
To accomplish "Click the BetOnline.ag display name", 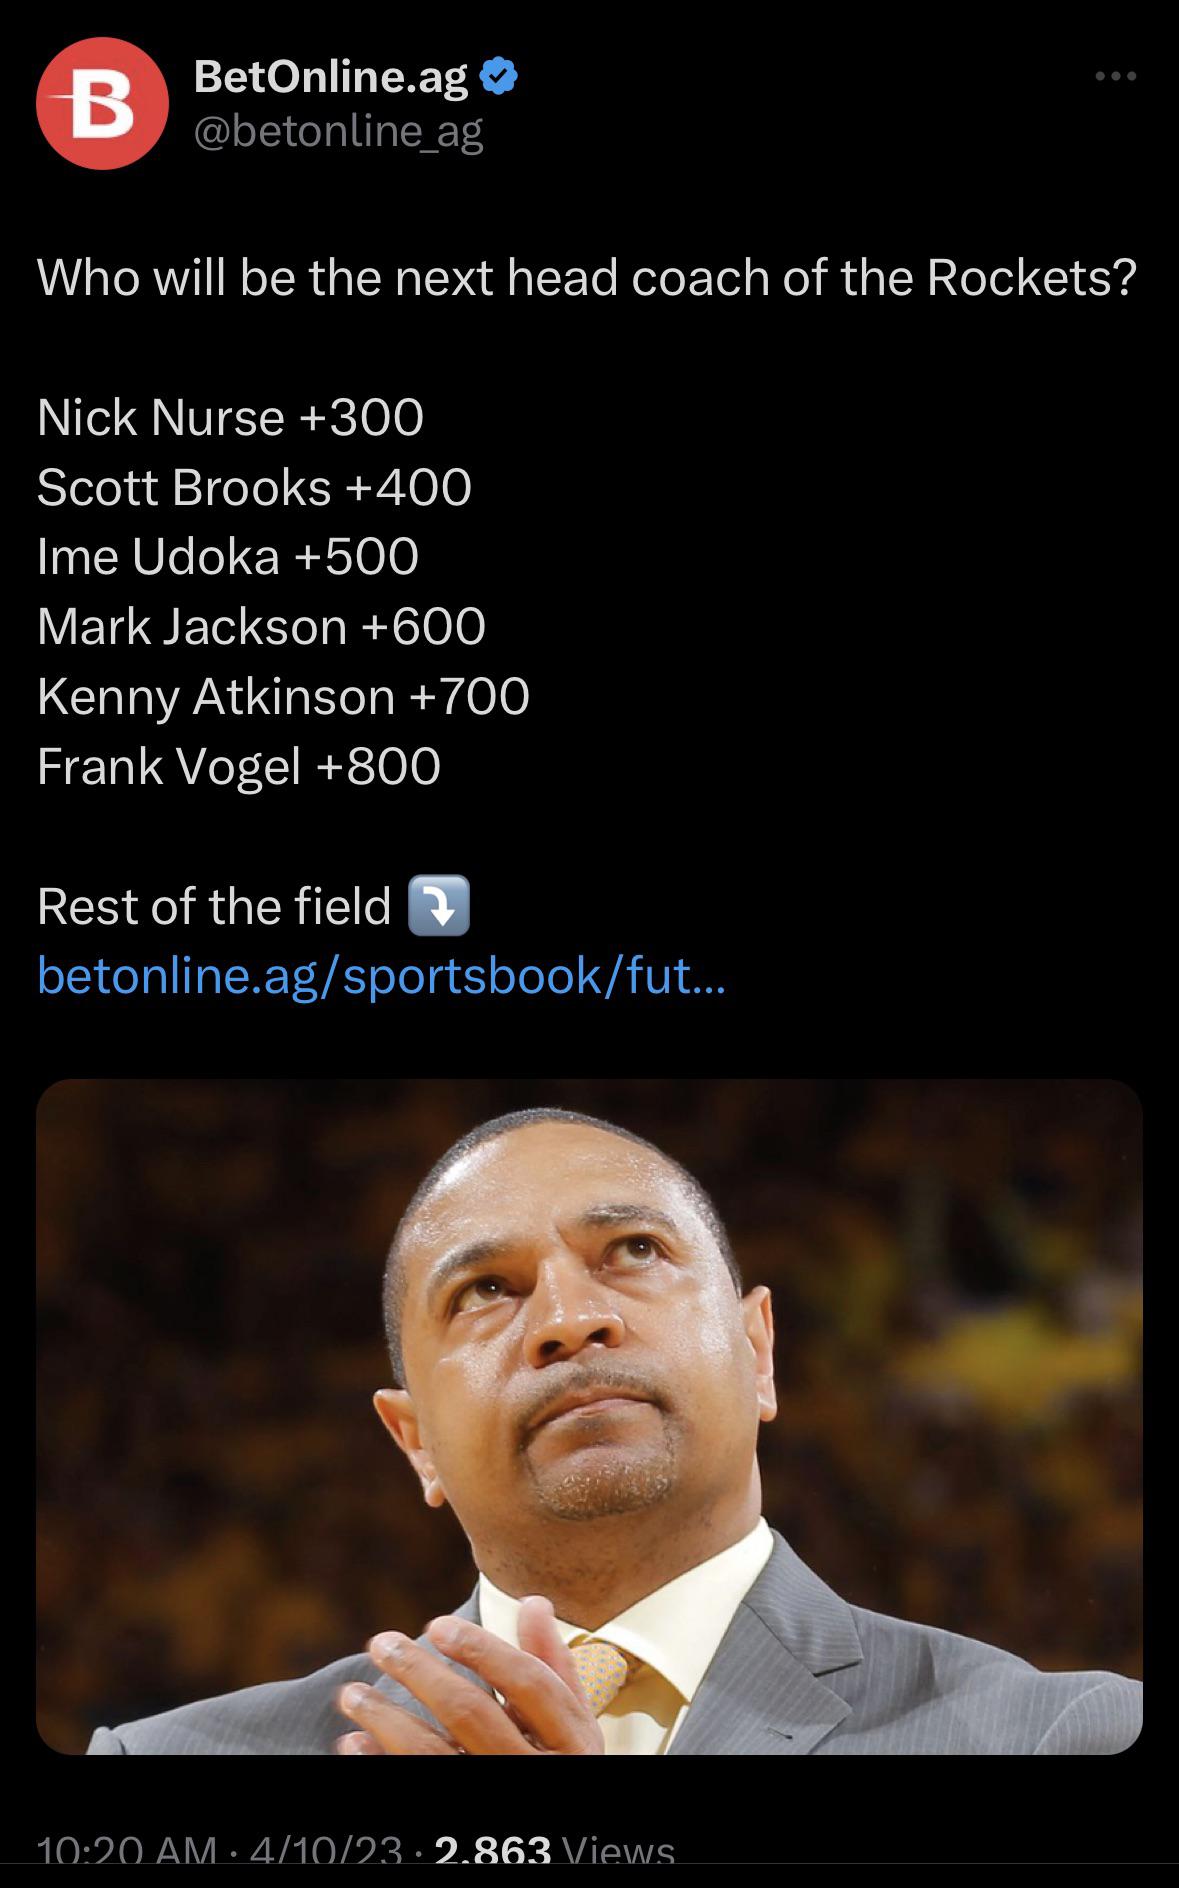I will [x=330, y=77].
